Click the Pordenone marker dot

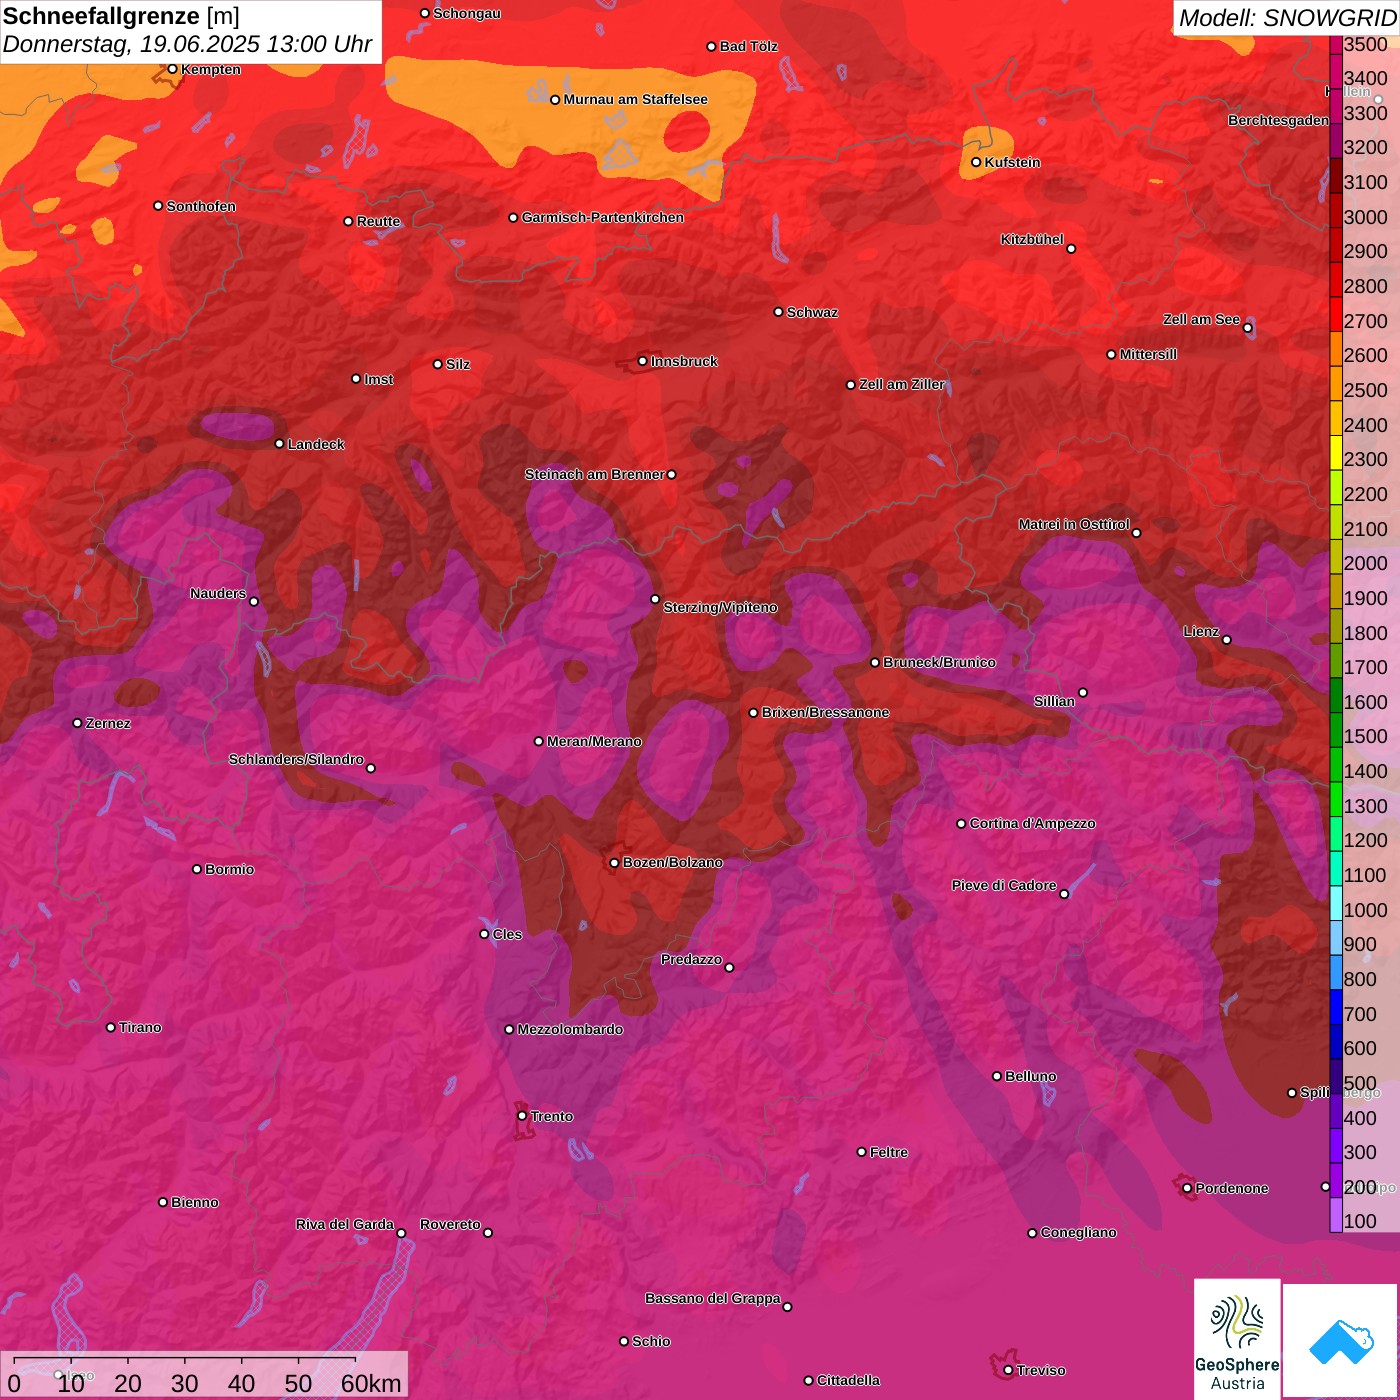point(1187,1188)
